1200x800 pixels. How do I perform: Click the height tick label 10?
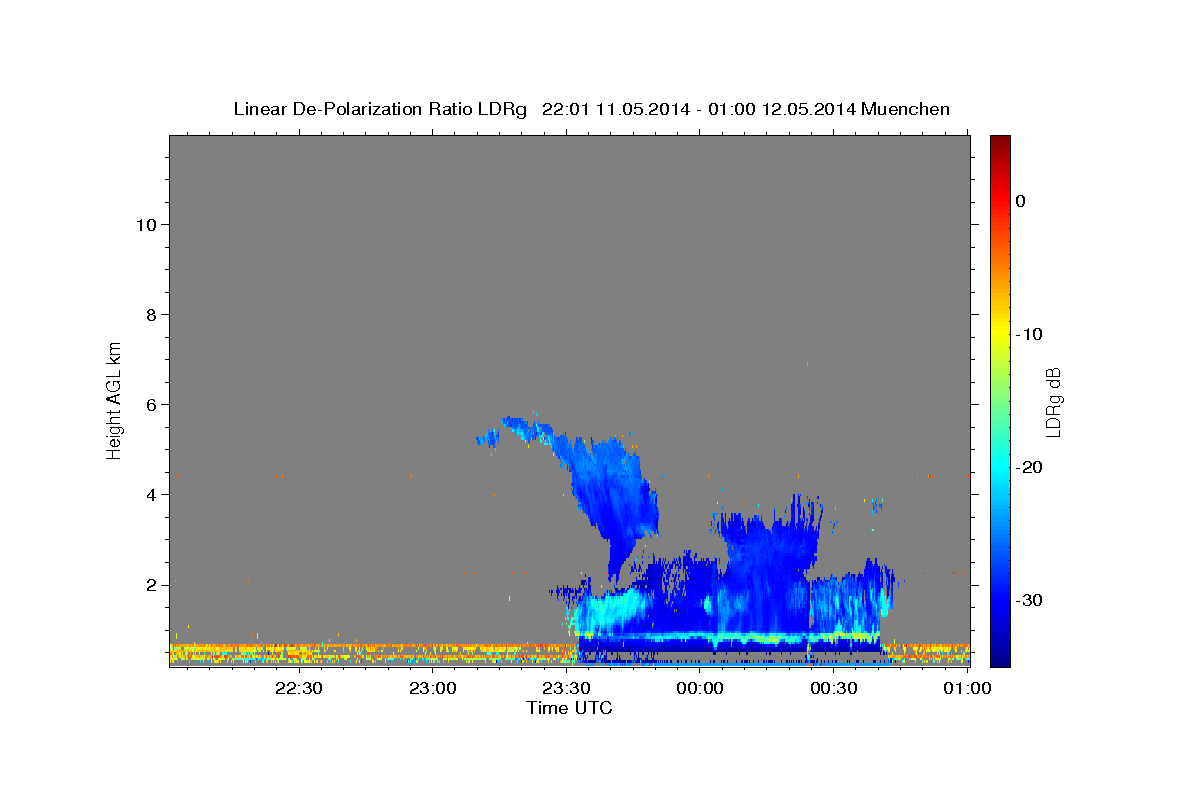(x=145, y=225)
